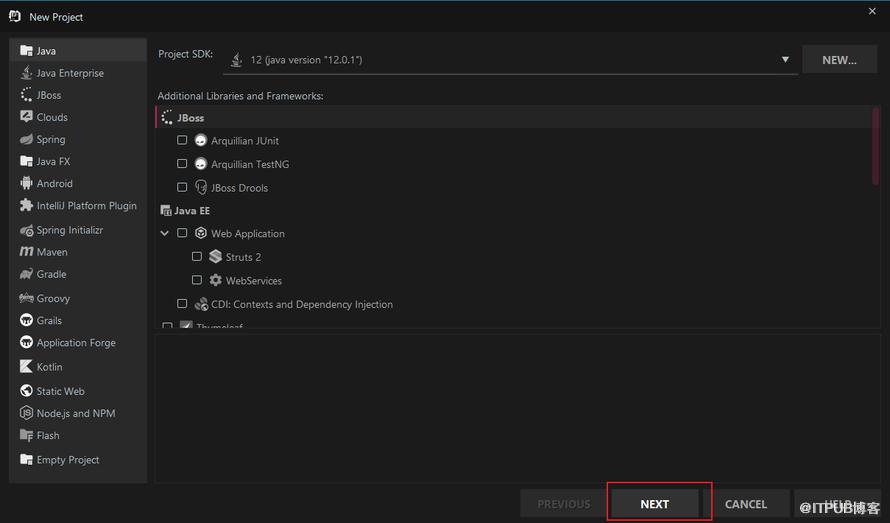Select the Clouds project icon
The width and height of the screenshot is (890, 523).
tap(26, 116)
